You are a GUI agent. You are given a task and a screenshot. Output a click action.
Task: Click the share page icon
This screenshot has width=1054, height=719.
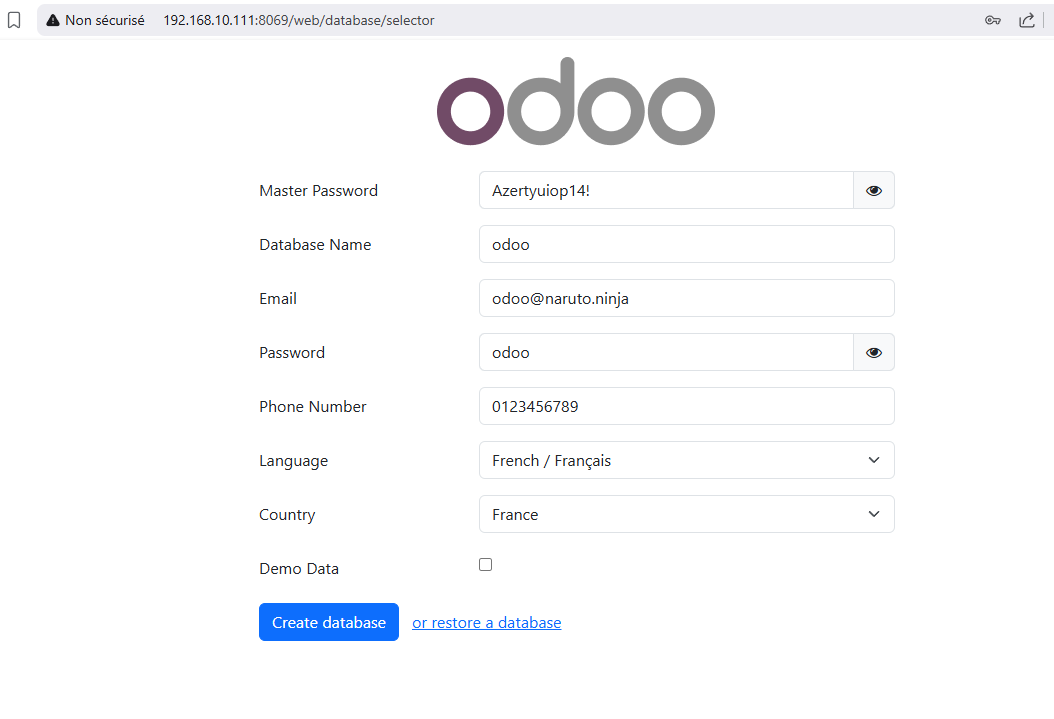point(1027,20)
